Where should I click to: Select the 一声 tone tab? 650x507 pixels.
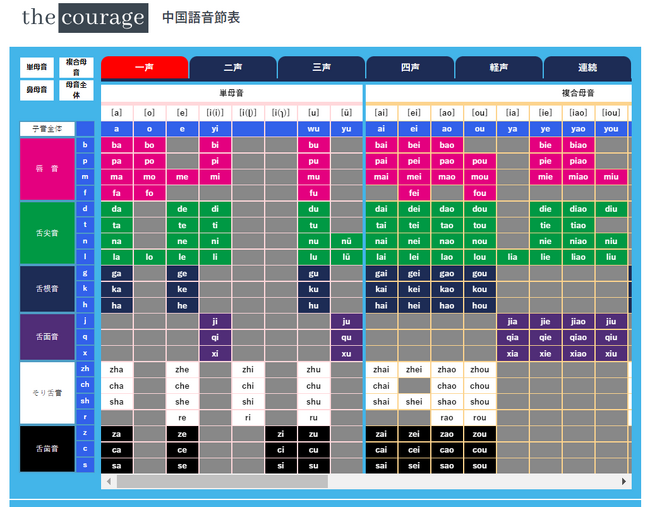[x=144, y=67]
